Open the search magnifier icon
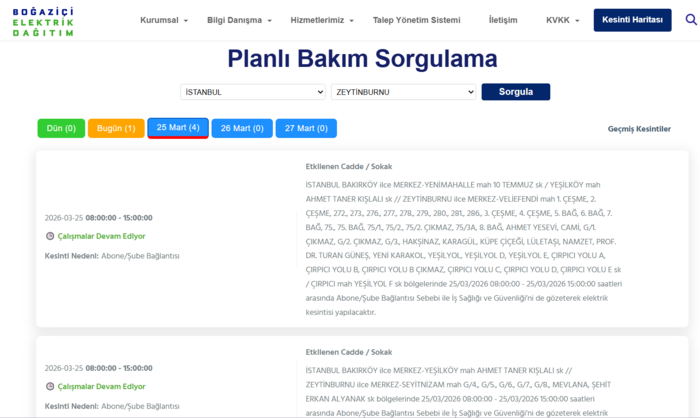The height and width of the screenshot is (418, 700). pyautogui.click(x=691, y=20)
